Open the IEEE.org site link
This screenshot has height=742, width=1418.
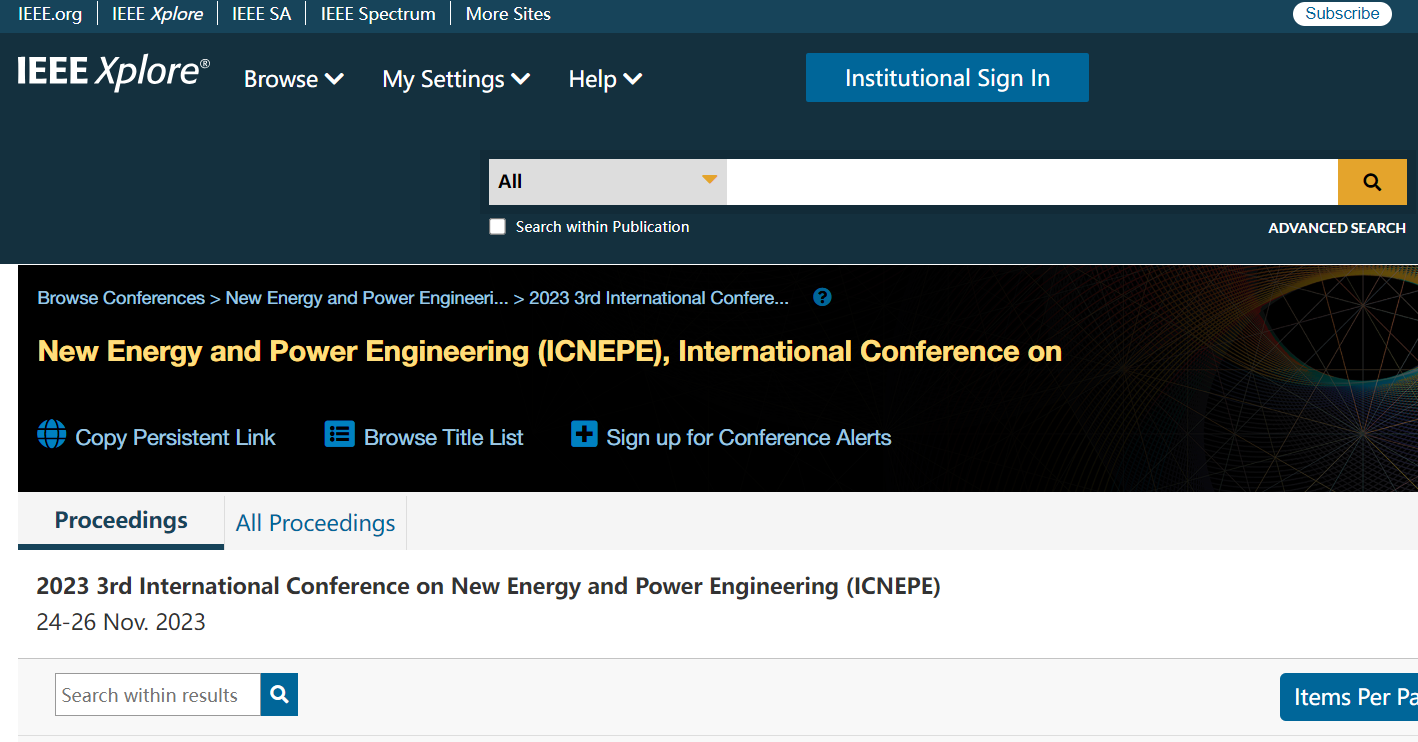50,14
